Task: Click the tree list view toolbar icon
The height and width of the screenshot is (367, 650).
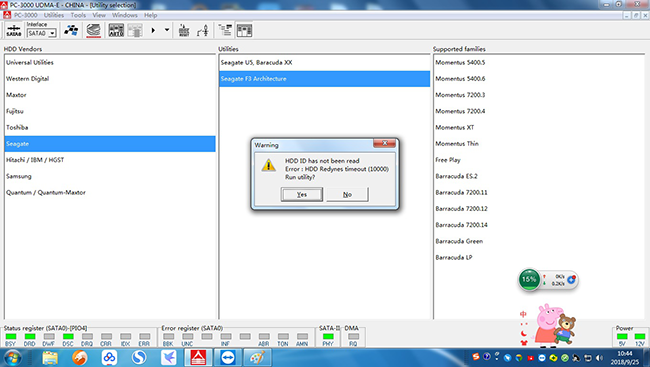Action: click(225, 30)
